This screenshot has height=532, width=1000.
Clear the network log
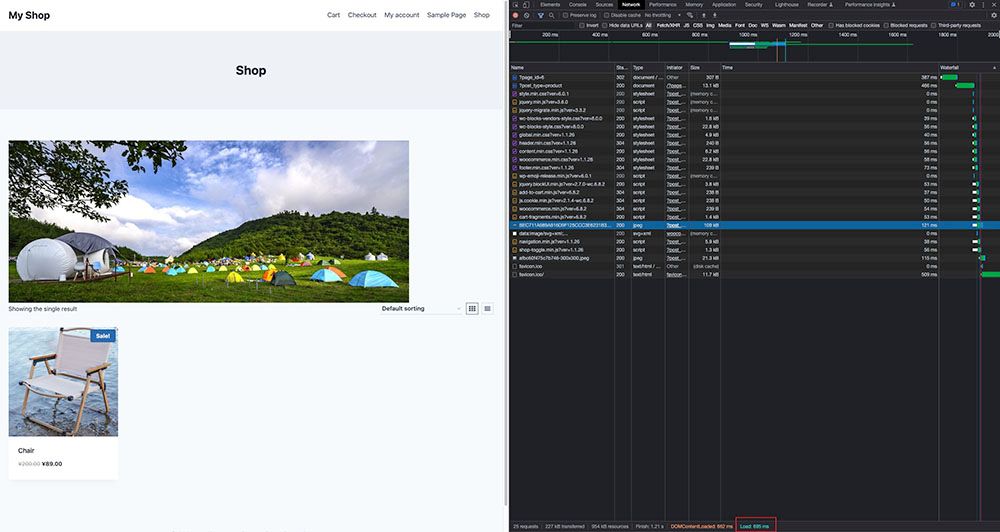527,15
